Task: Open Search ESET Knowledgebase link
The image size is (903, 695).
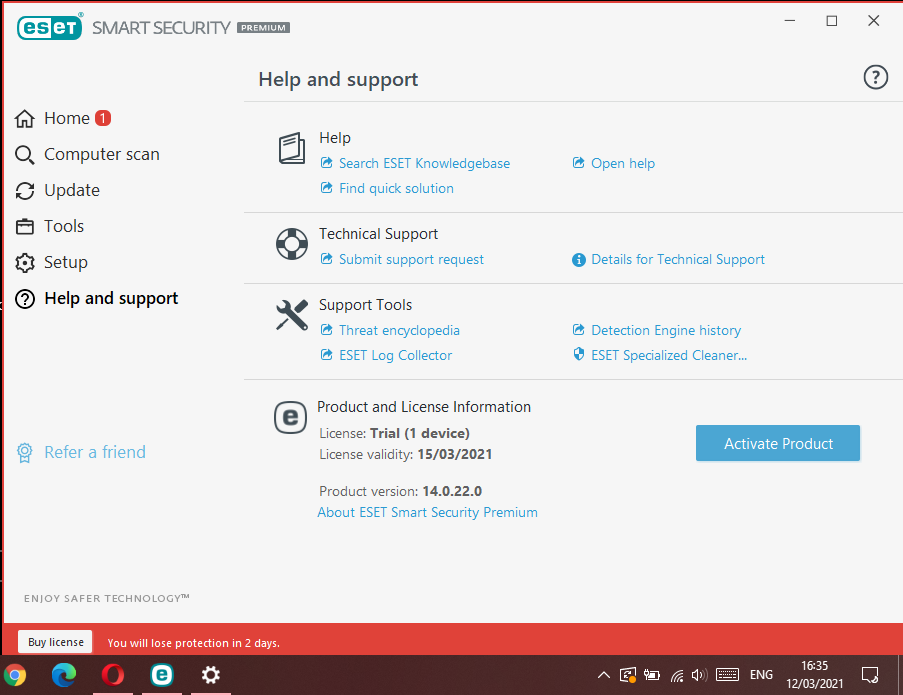Action: [x=424, y=164]
